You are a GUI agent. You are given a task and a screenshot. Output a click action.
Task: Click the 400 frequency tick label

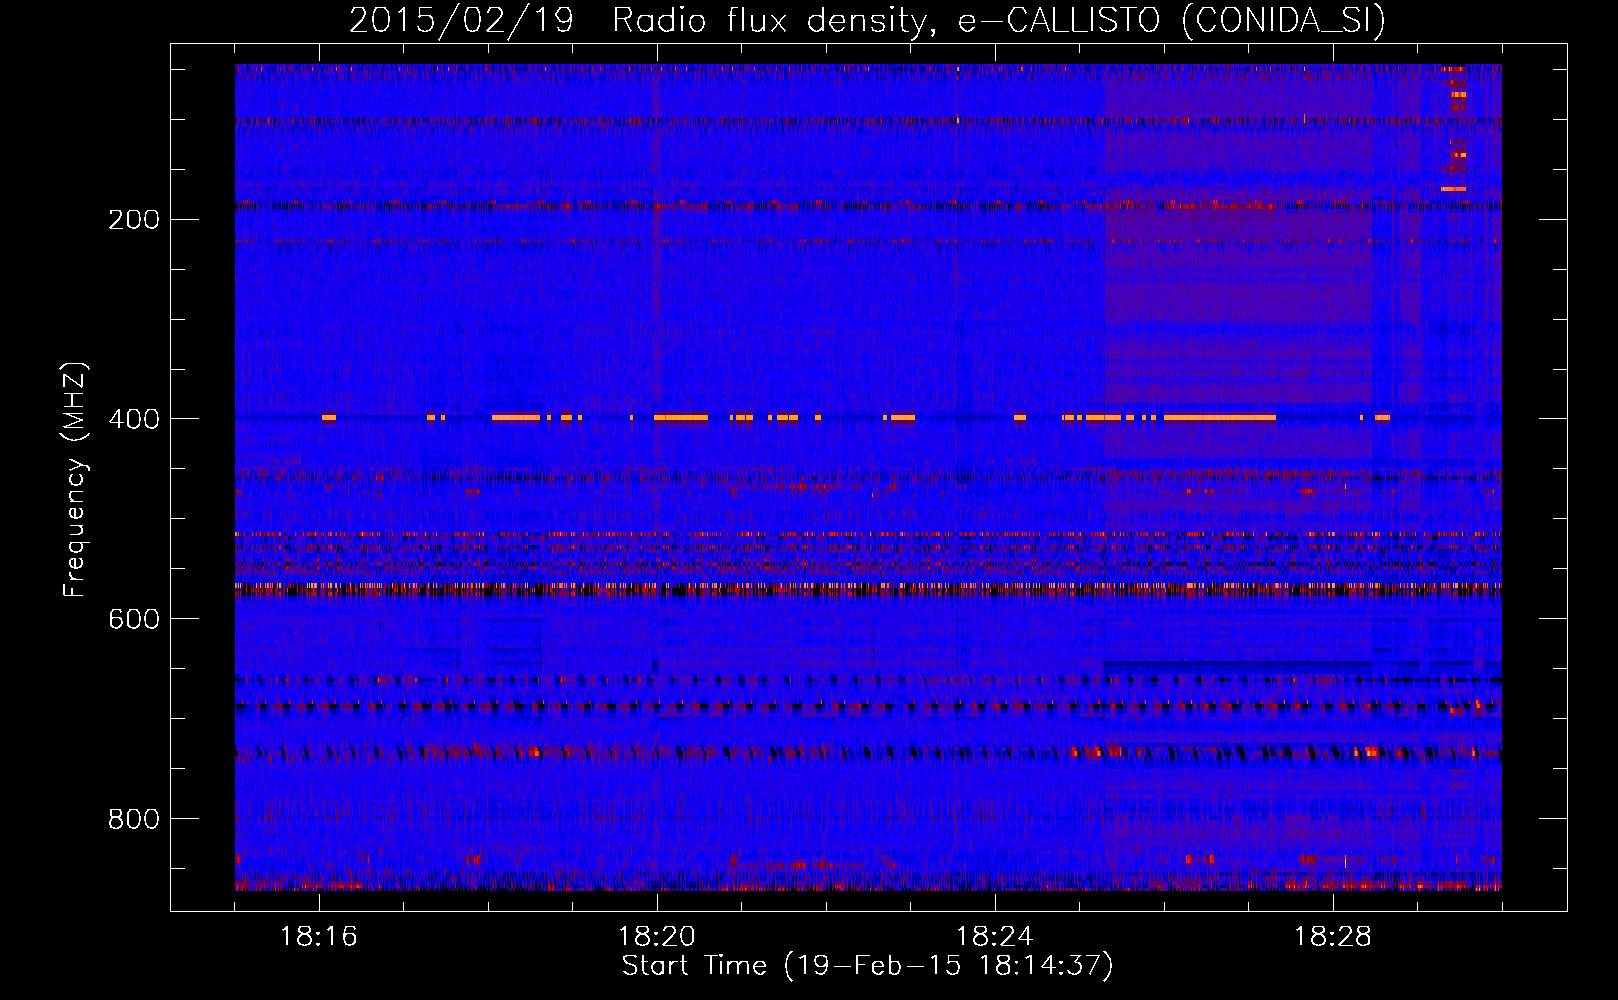[x=134, y=419]
